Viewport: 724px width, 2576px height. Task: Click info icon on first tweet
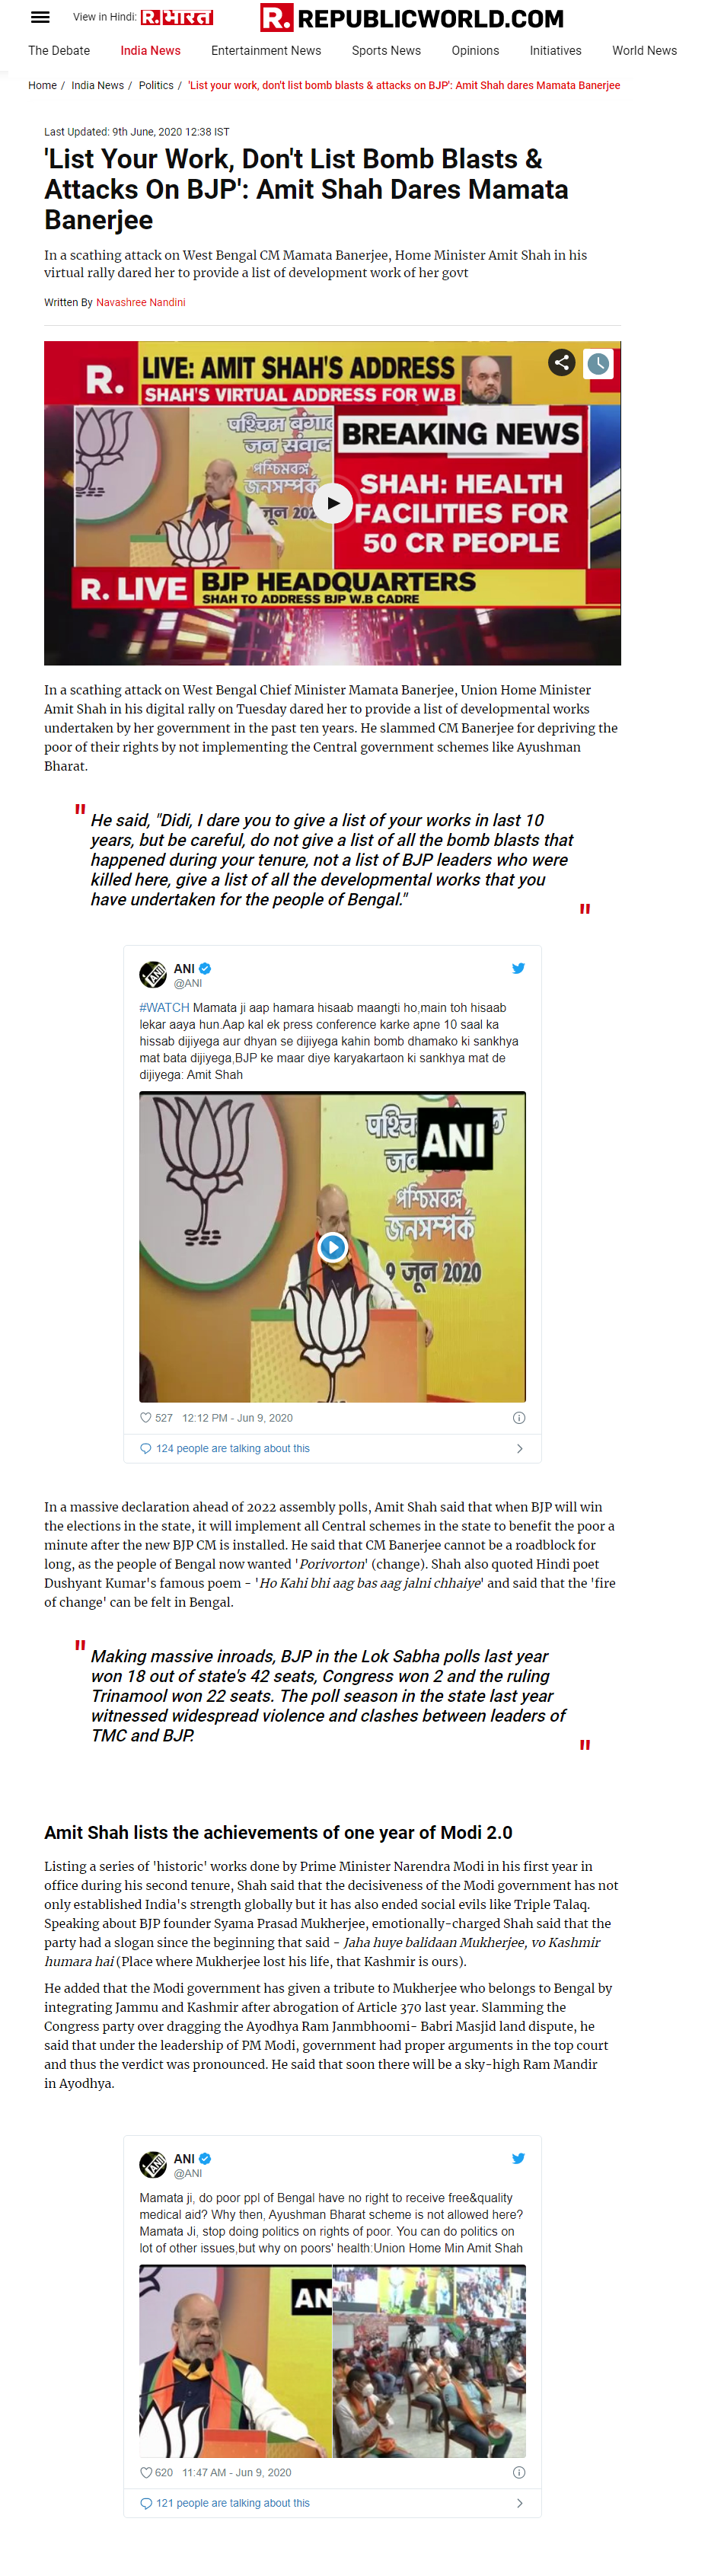tap(519, 1417)
